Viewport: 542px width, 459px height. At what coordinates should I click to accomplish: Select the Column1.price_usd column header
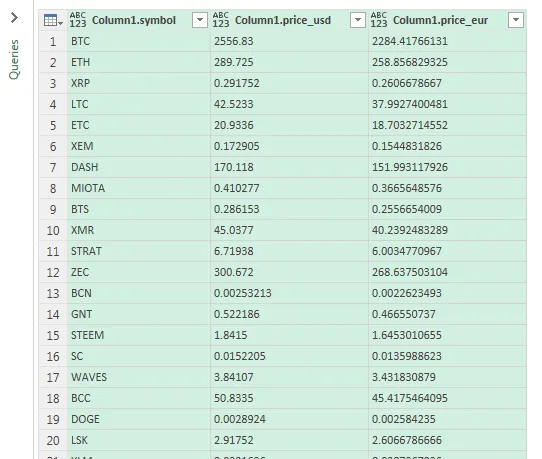tap(289, 20)
